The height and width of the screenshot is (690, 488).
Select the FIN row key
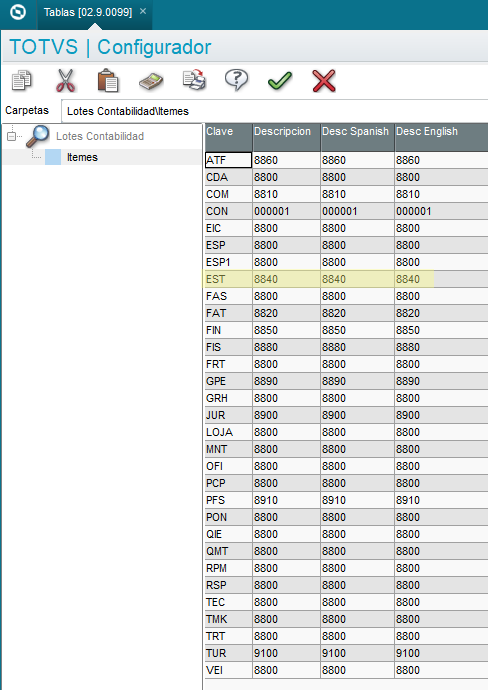[x=228, y=330]
